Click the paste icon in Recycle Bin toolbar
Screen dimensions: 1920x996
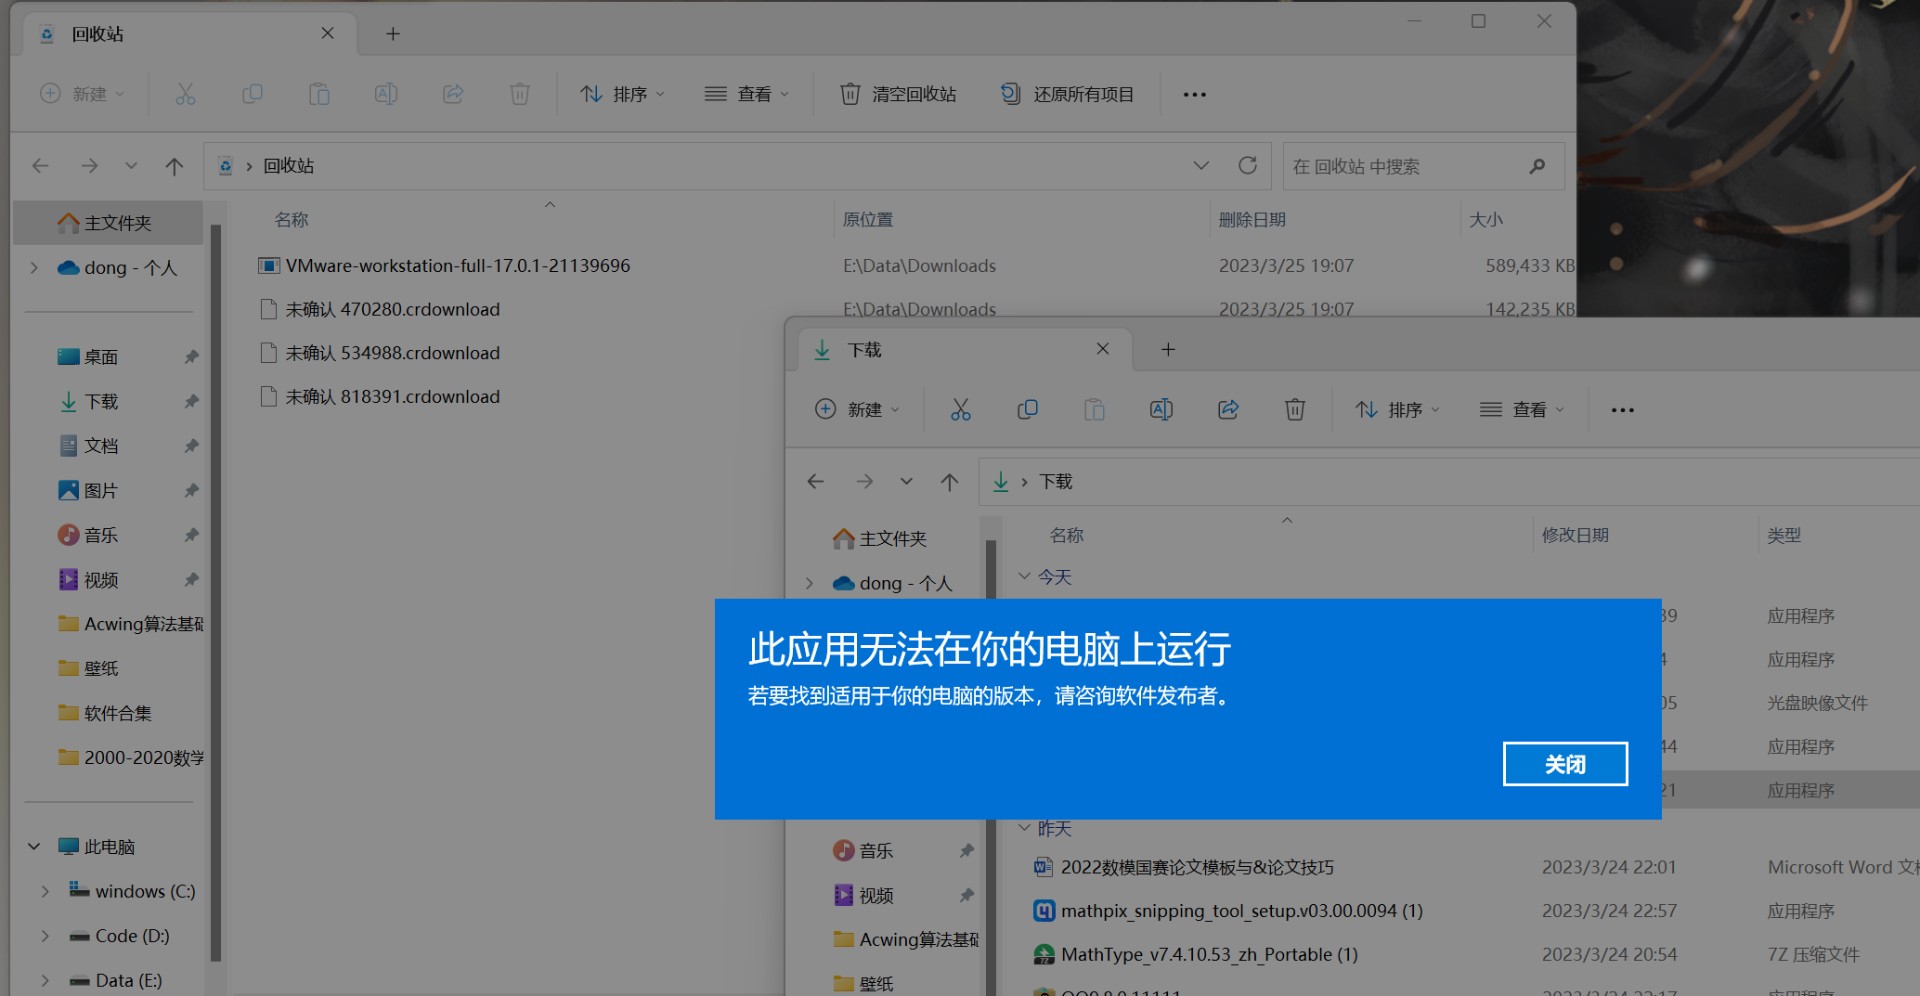tap(319, 94)
